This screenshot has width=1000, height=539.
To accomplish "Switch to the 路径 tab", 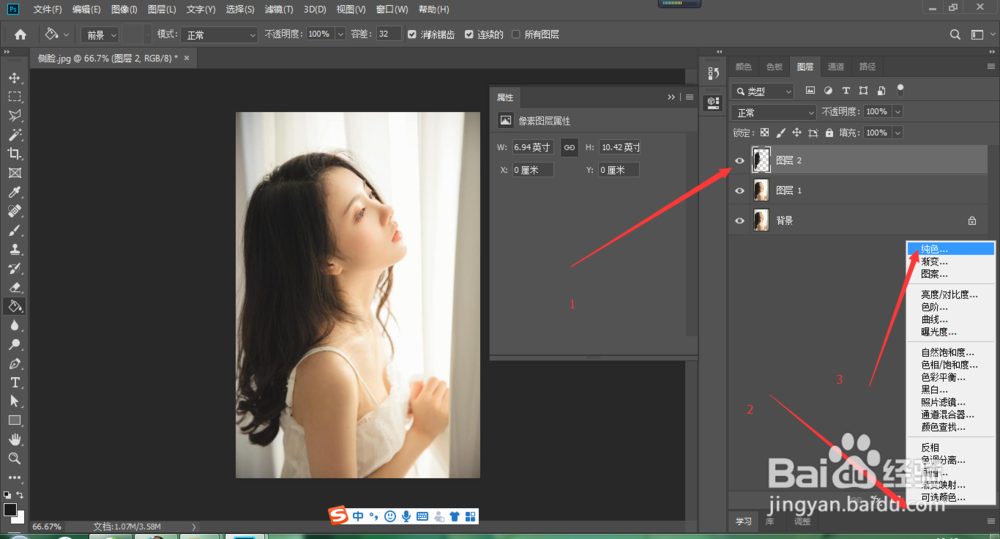I will click(867, 66).
